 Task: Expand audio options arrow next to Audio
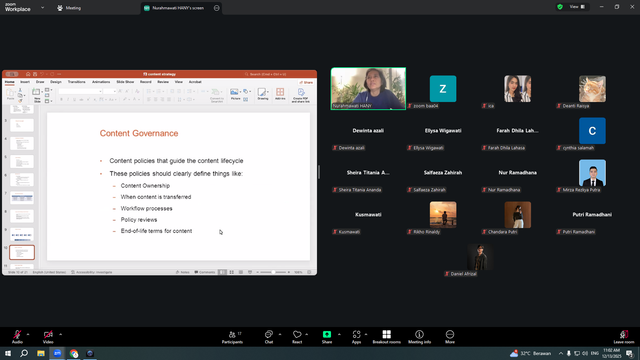pos(28,334)
